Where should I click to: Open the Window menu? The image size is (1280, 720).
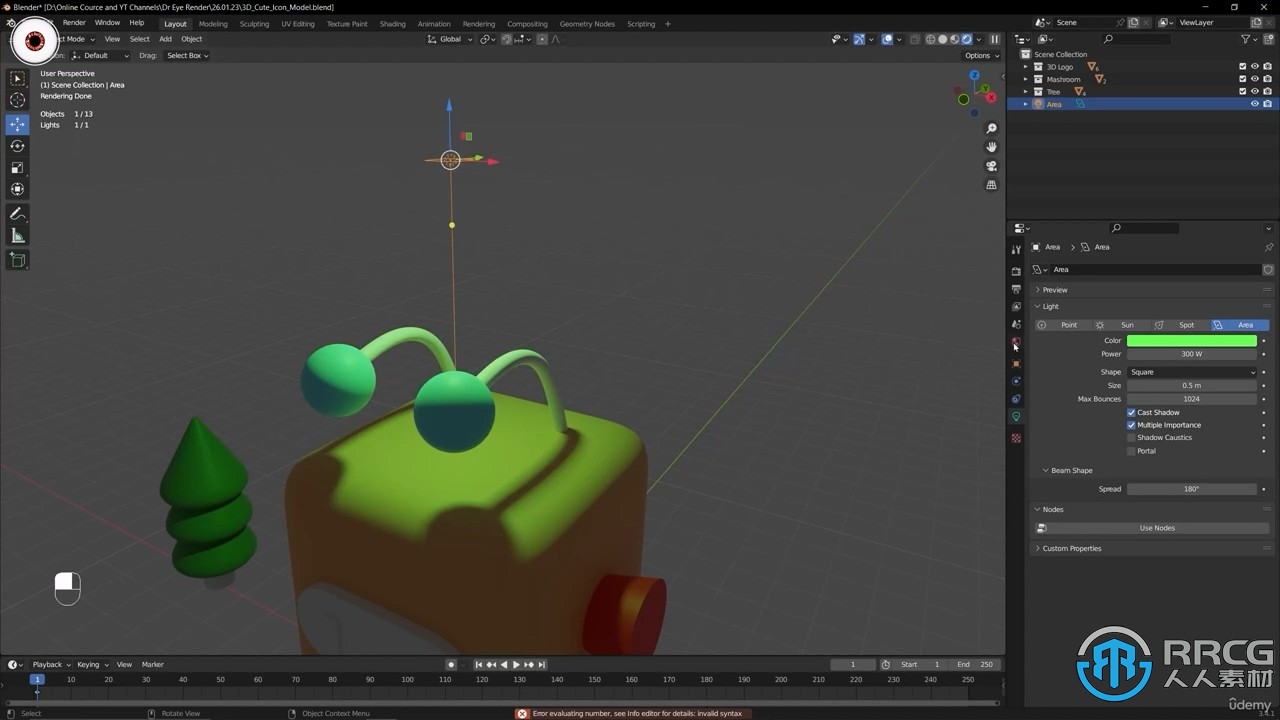pos(107,23)
